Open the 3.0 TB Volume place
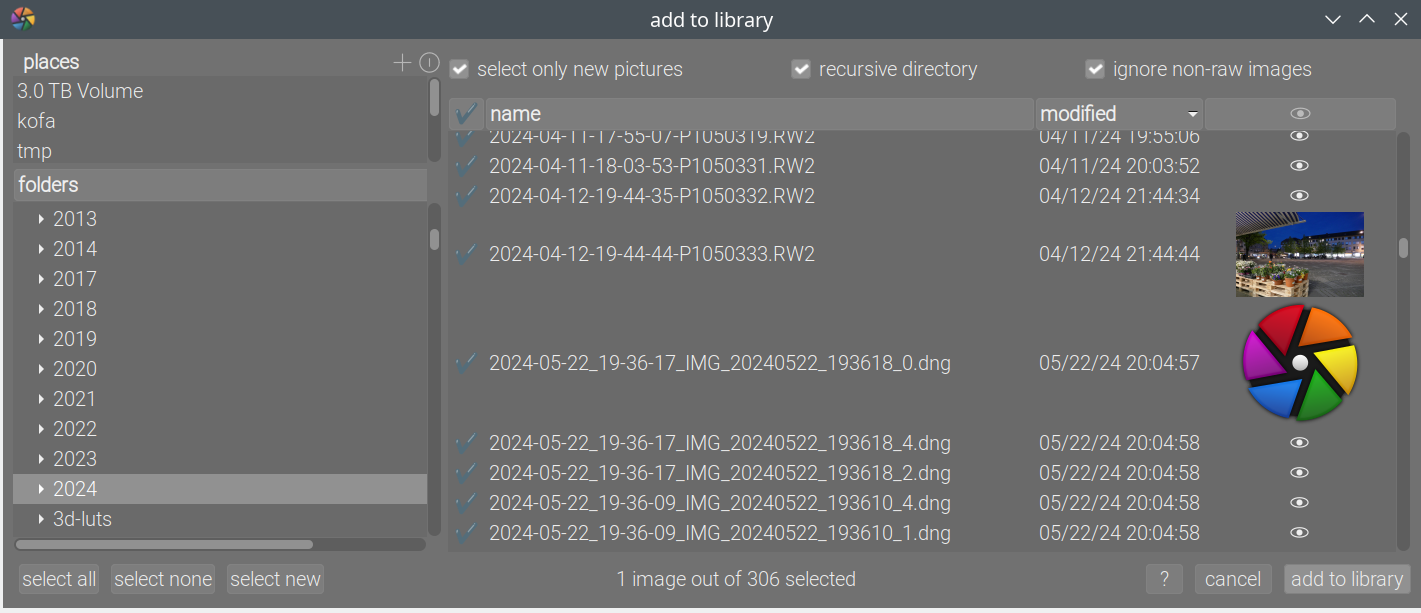The width and height of the screenshot is (1421, 613). (80, 91)
